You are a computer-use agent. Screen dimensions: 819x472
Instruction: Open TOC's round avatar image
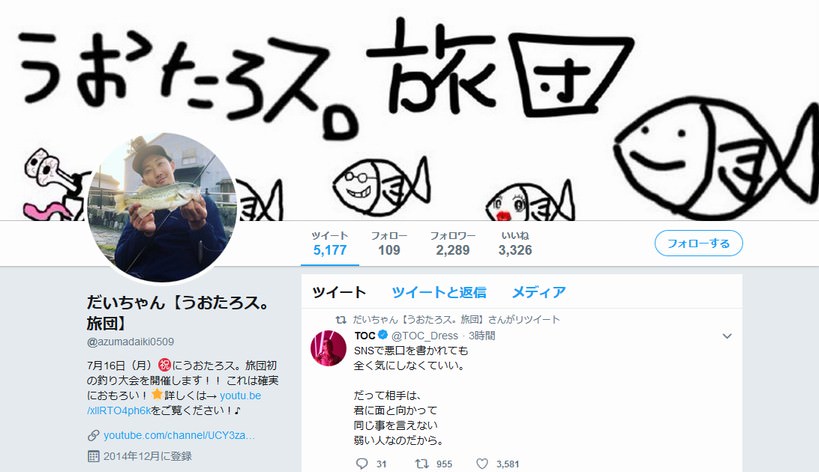click(x=328, y=348)
